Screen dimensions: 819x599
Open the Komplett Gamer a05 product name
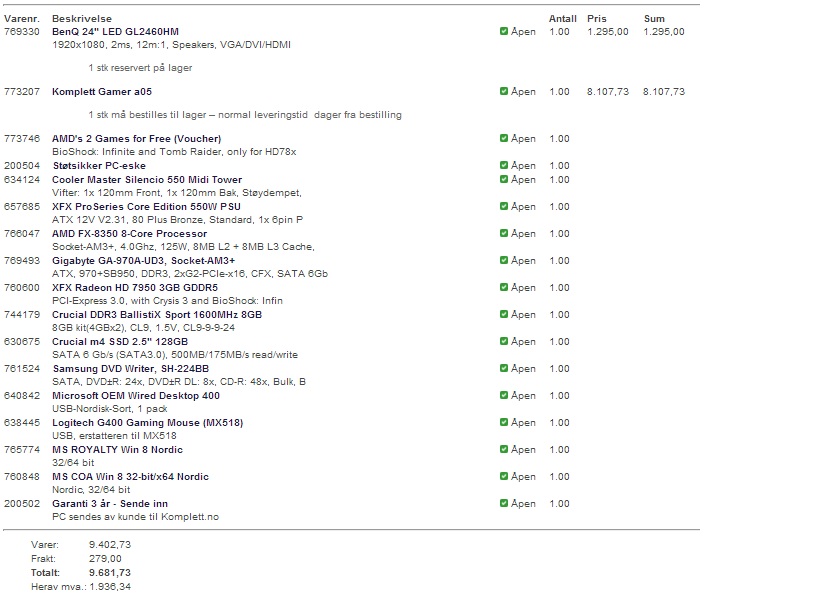102,91
